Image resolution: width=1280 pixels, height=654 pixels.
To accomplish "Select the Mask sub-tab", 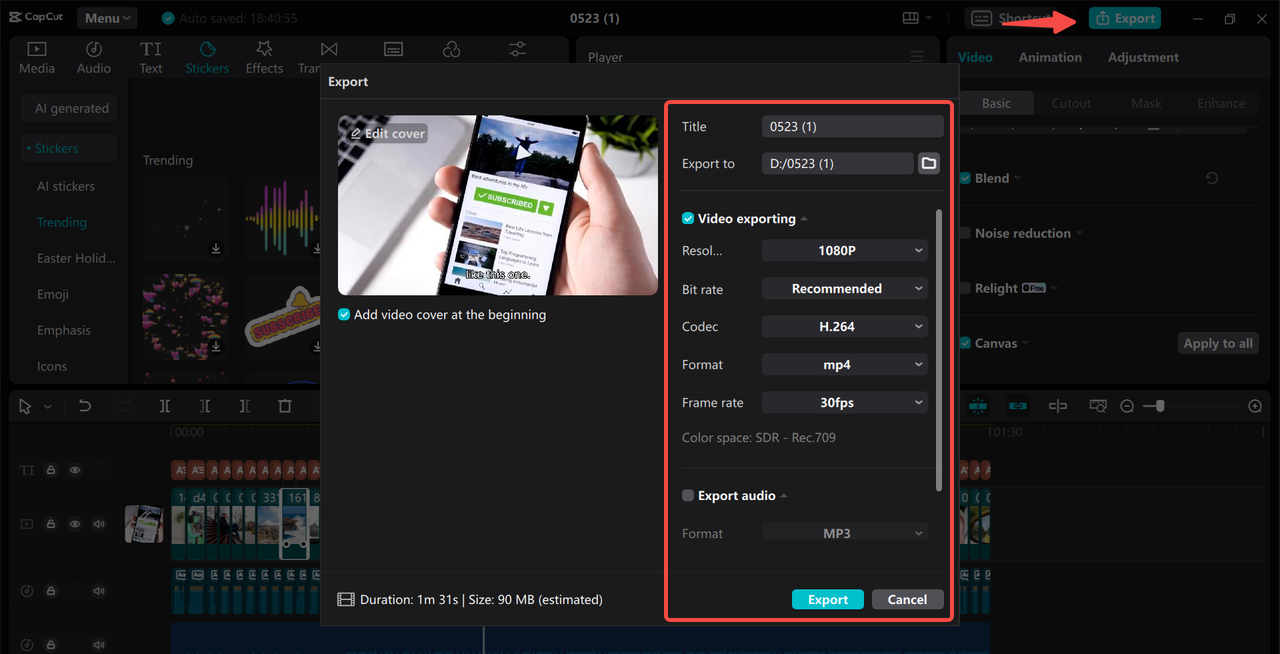I will click(1146, 103).
